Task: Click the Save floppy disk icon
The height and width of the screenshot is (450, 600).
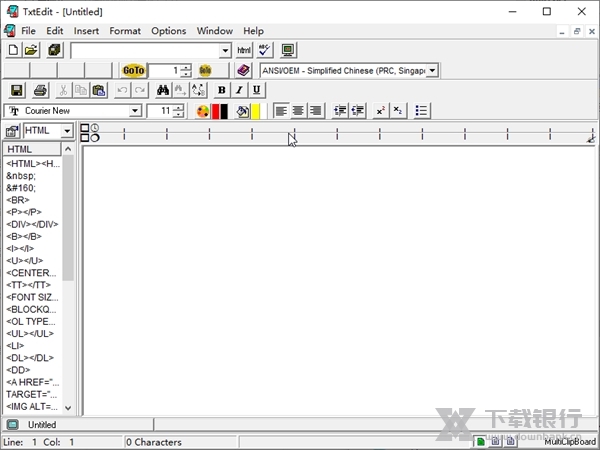Action: 14,90
